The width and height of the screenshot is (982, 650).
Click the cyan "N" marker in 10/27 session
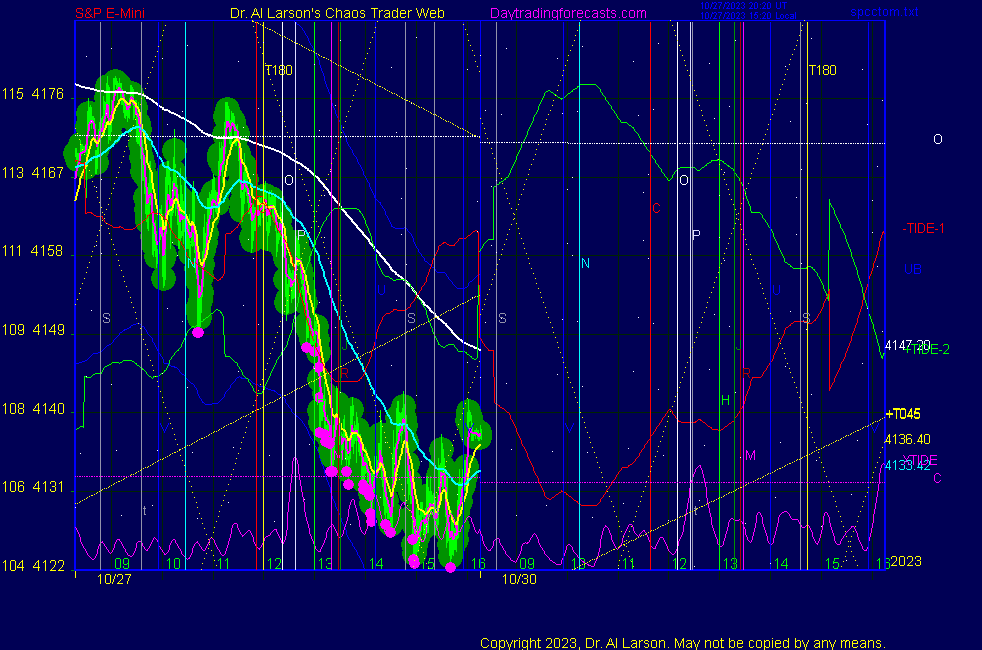point(190,264)
